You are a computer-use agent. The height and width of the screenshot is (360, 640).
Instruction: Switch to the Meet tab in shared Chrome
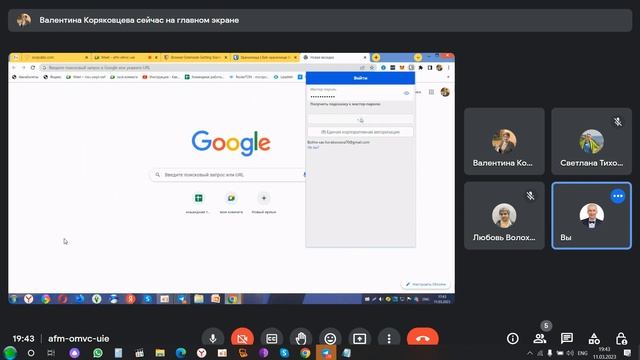(125, 58)
